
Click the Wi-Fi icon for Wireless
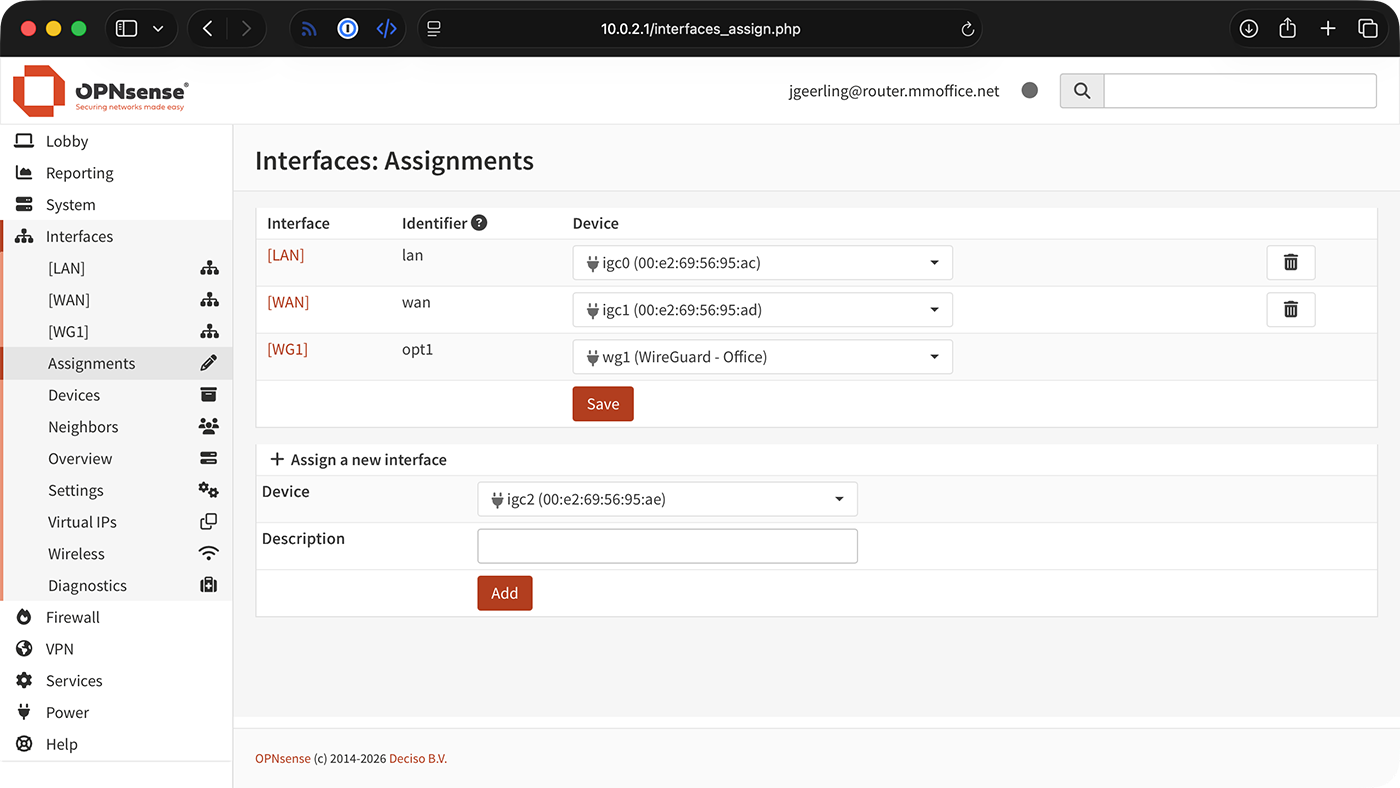click(x=208, y=554)
